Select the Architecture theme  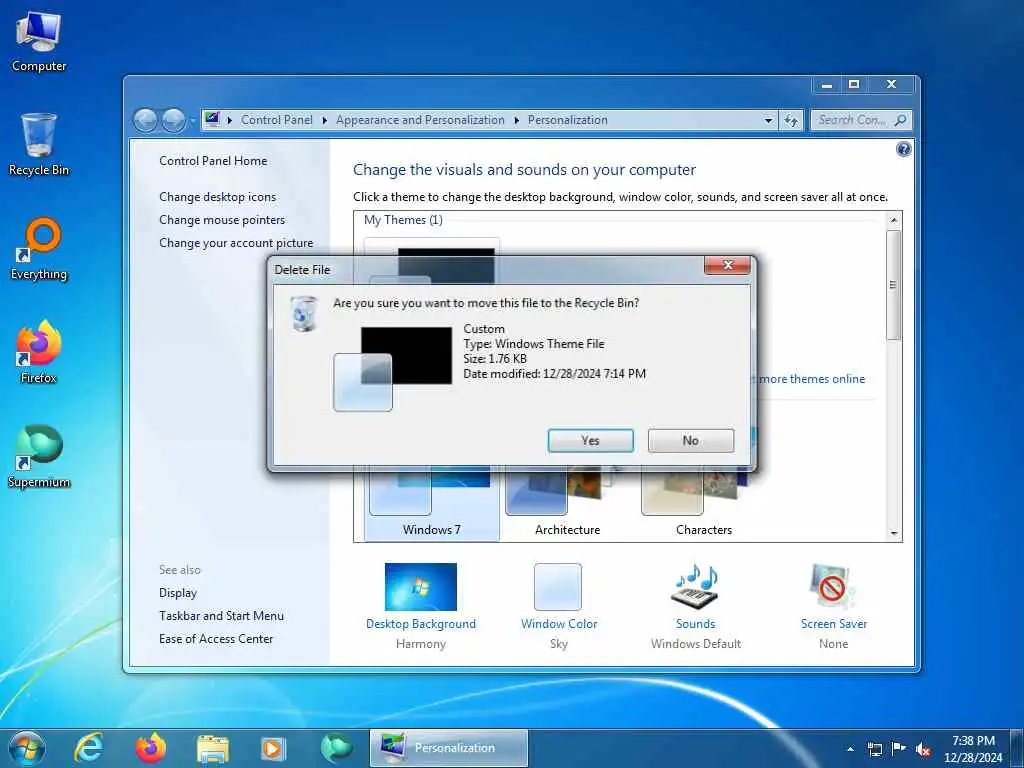568,503
